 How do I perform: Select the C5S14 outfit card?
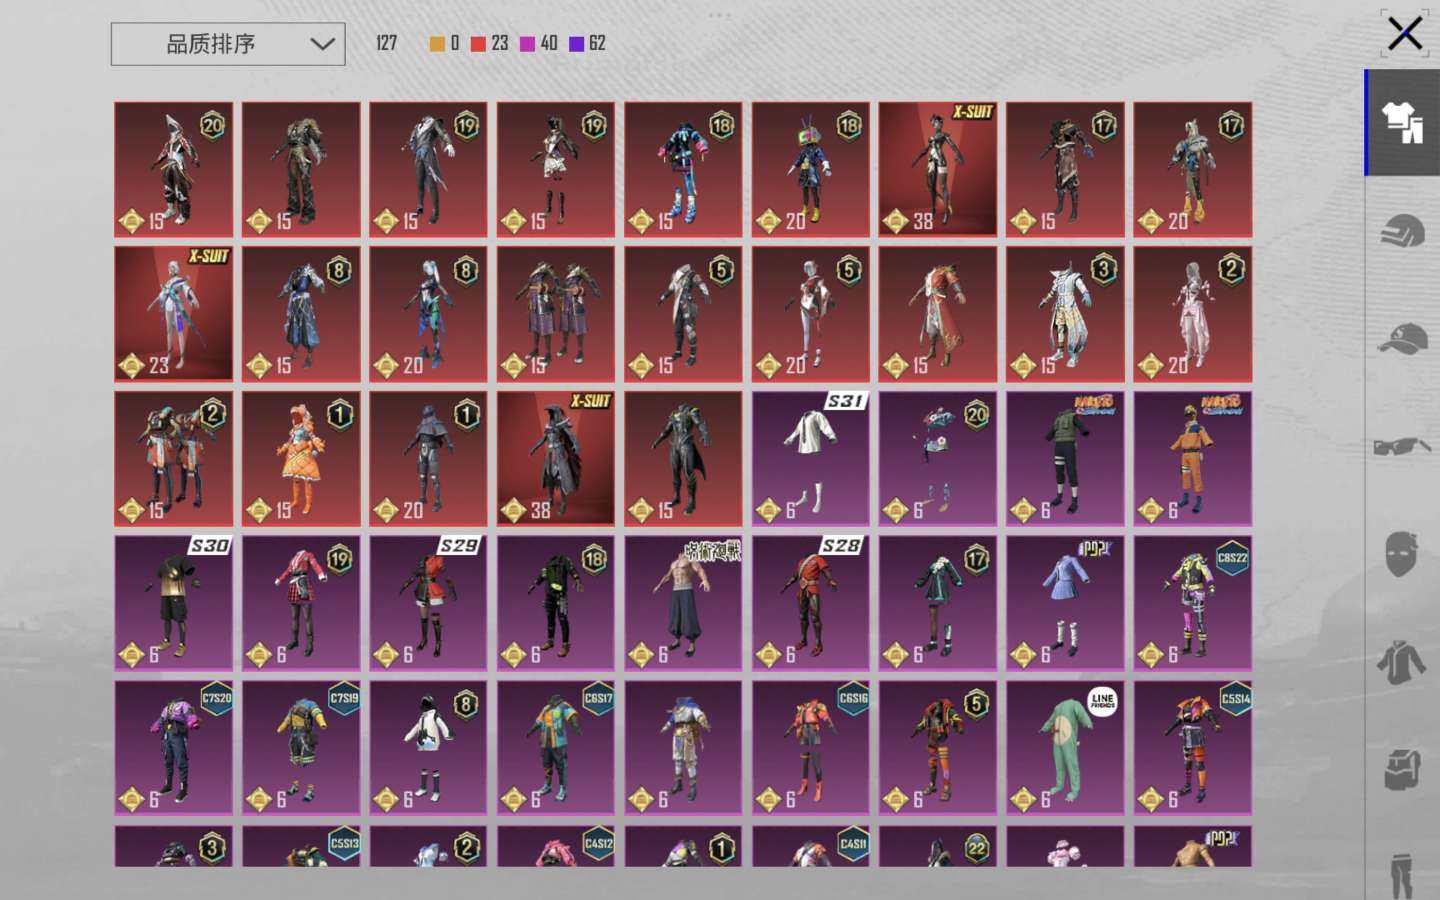coord(1193,748)
